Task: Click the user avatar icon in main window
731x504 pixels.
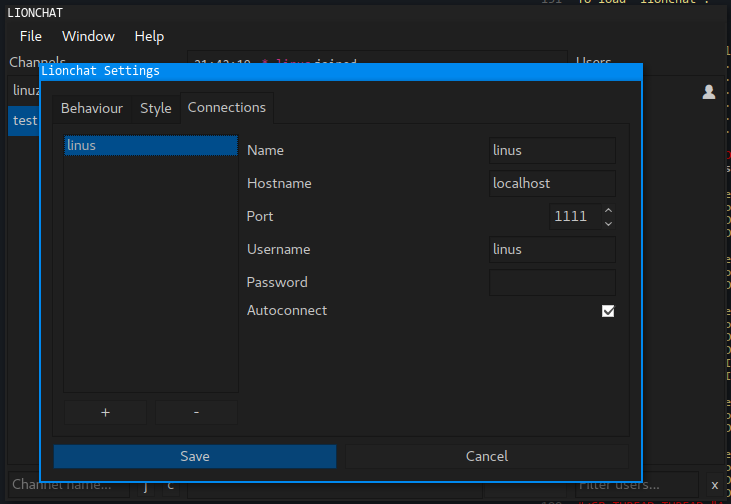Action: click(x=709, y=92)
